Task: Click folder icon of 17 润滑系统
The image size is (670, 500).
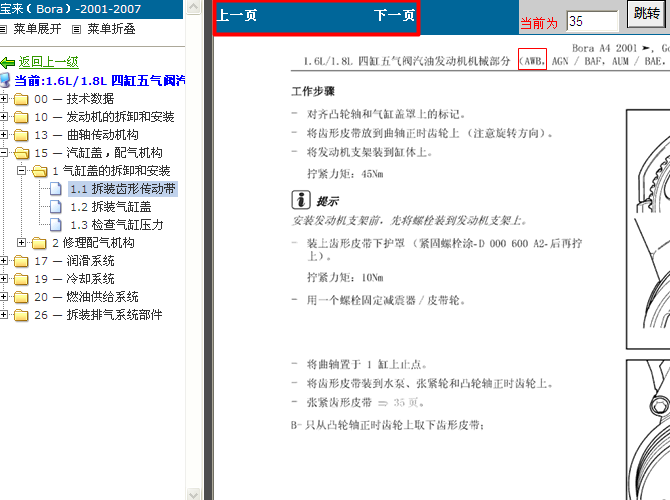Action: 21,261
